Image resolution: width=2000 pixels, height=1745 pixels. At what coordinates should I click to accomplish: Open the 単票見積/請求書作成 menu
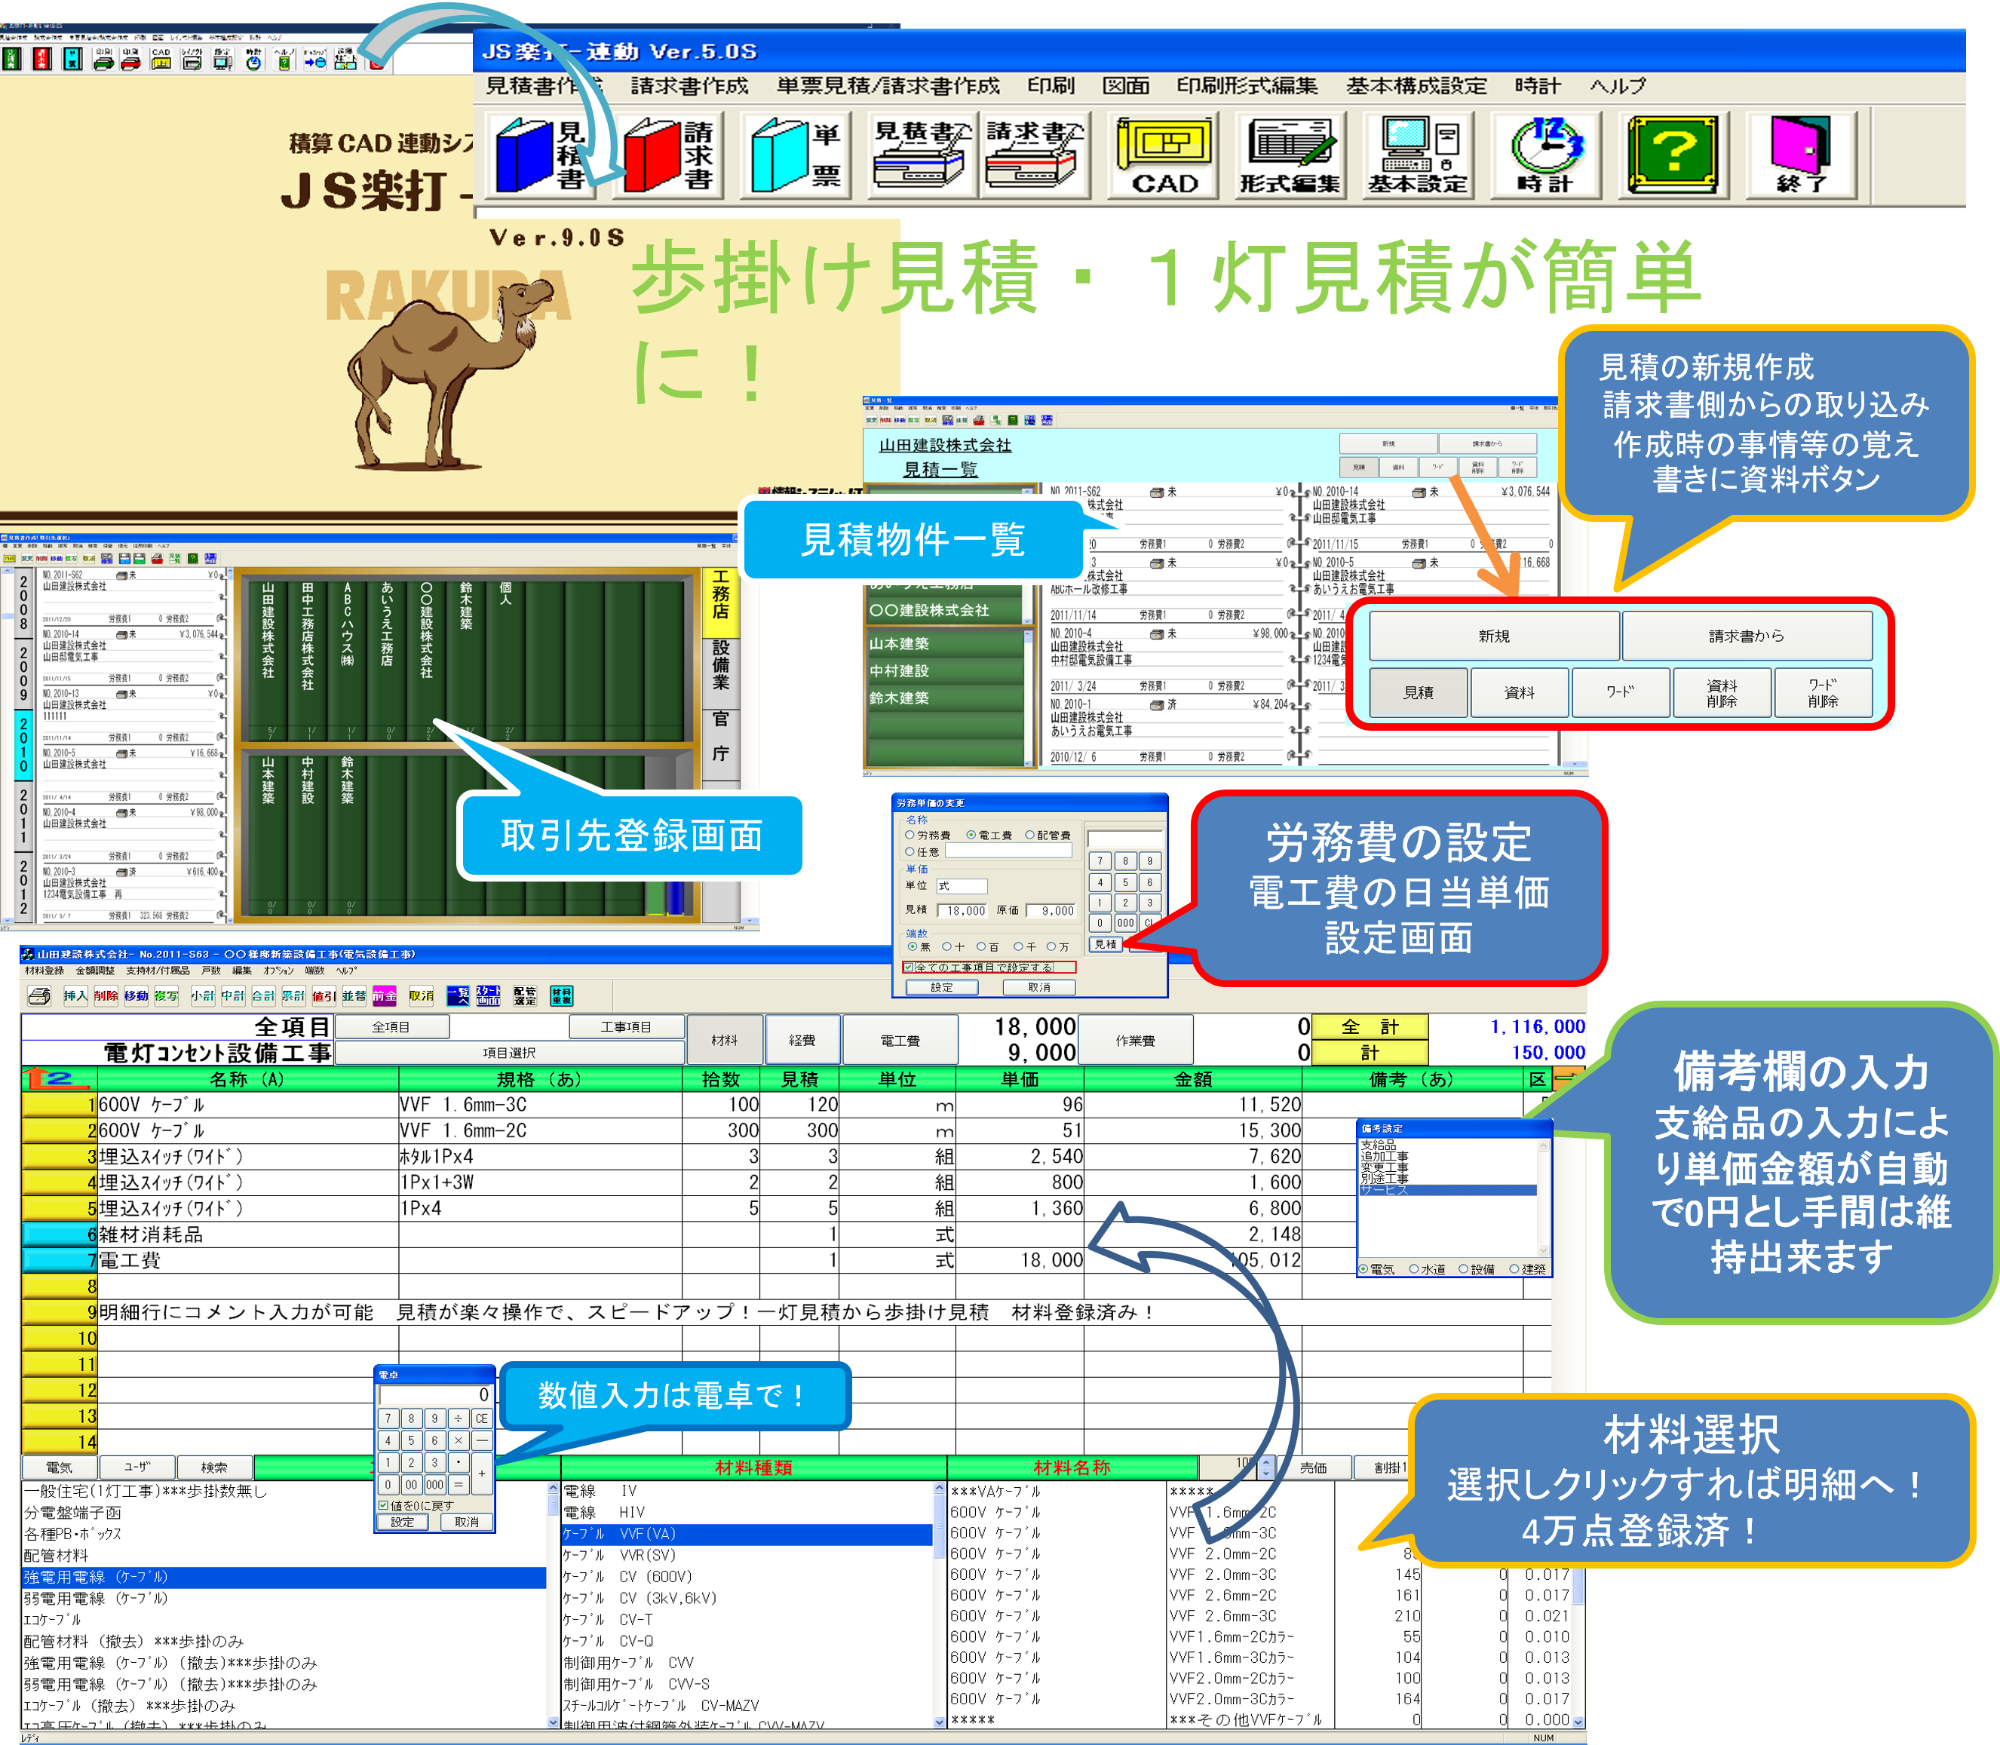[888, 86]
